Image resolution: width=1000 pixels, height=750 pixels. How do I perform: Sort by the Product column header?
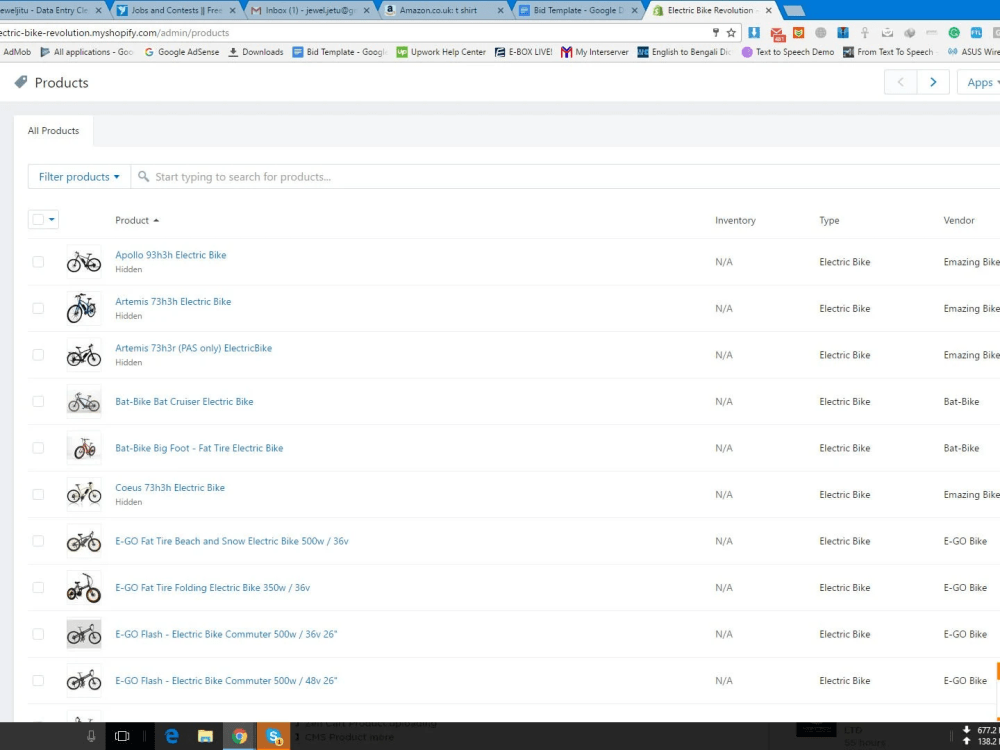tap(136, 220)
